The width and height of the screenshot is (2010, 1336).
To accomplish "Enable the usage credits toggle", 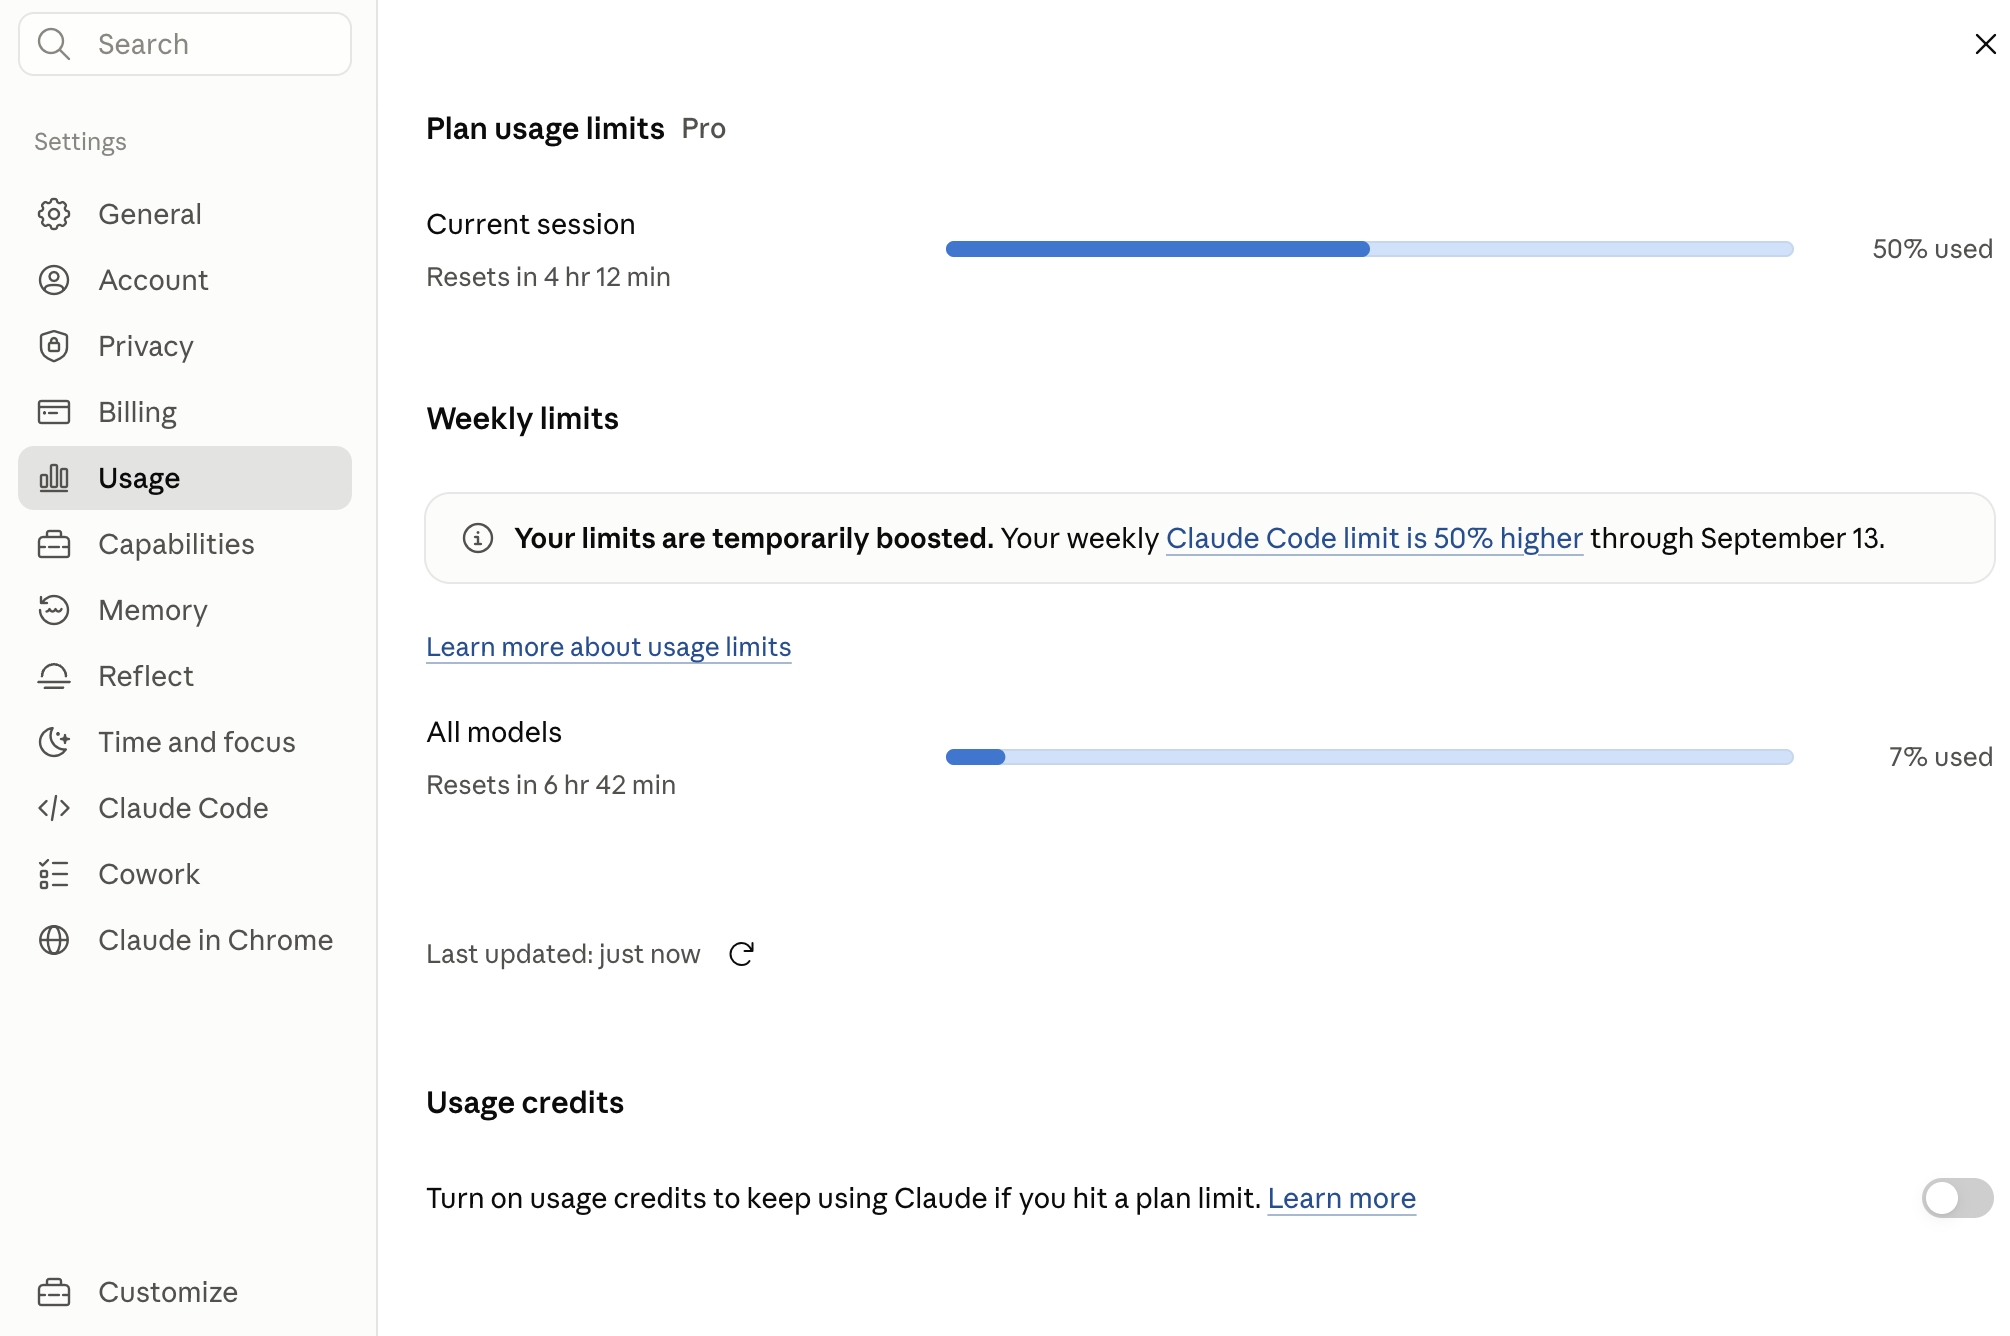I will point(1957,1198).
